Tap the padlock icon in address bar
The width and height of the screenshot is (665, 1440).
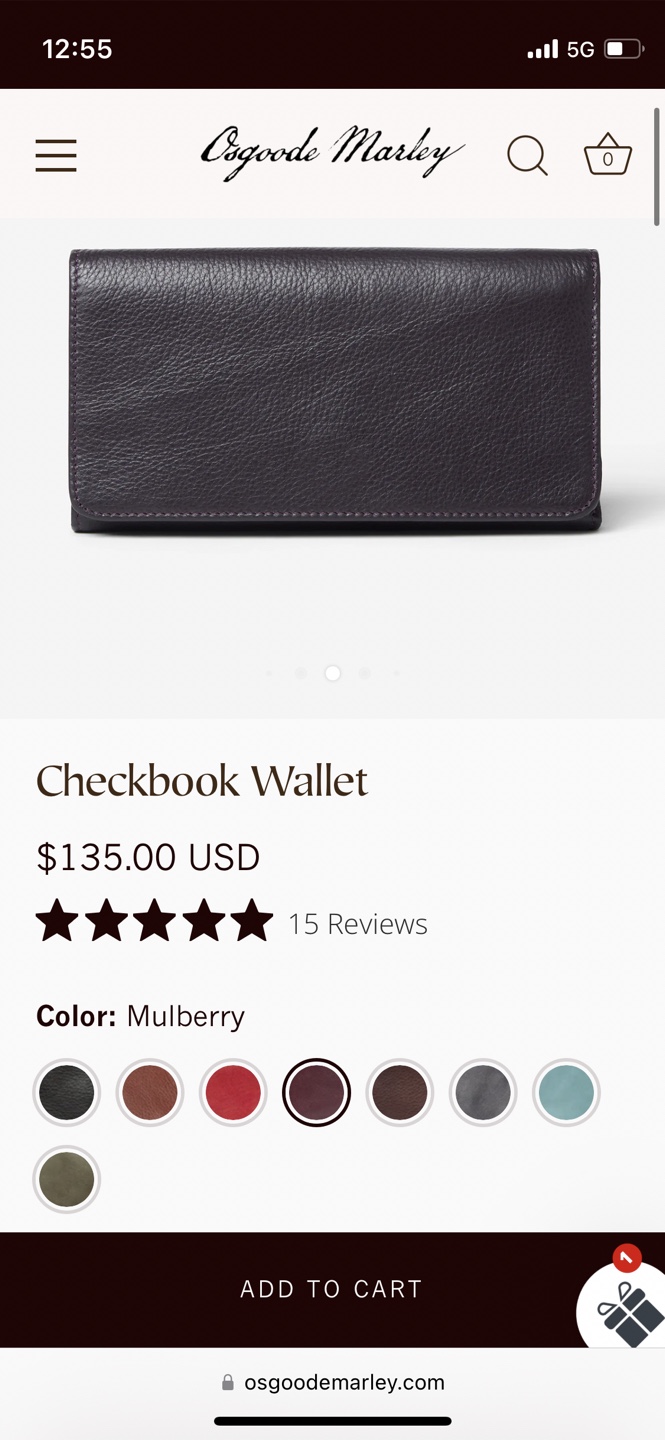[x=228, y=1383]
